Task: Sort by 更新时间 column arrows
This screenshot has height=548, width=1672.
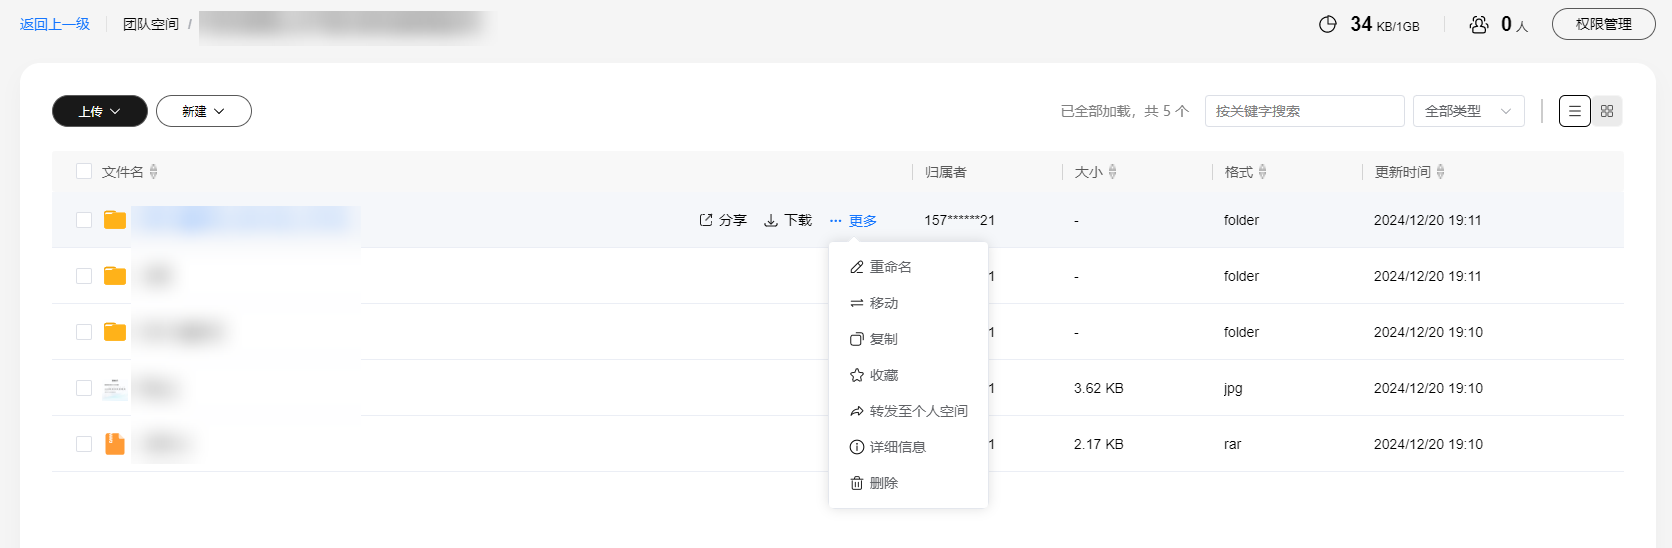Action: [x=1440, y=172]
